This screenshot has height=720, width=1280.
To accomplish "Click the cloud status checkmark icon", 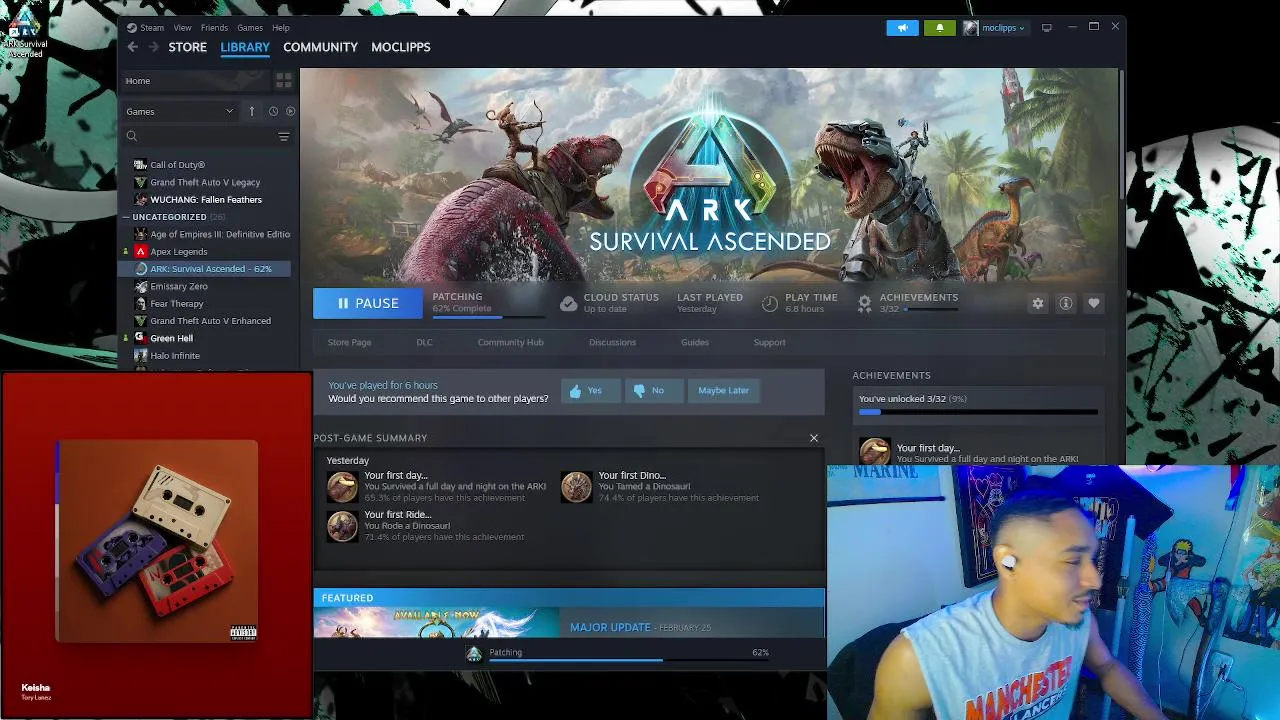I will [x=568, y=303].
